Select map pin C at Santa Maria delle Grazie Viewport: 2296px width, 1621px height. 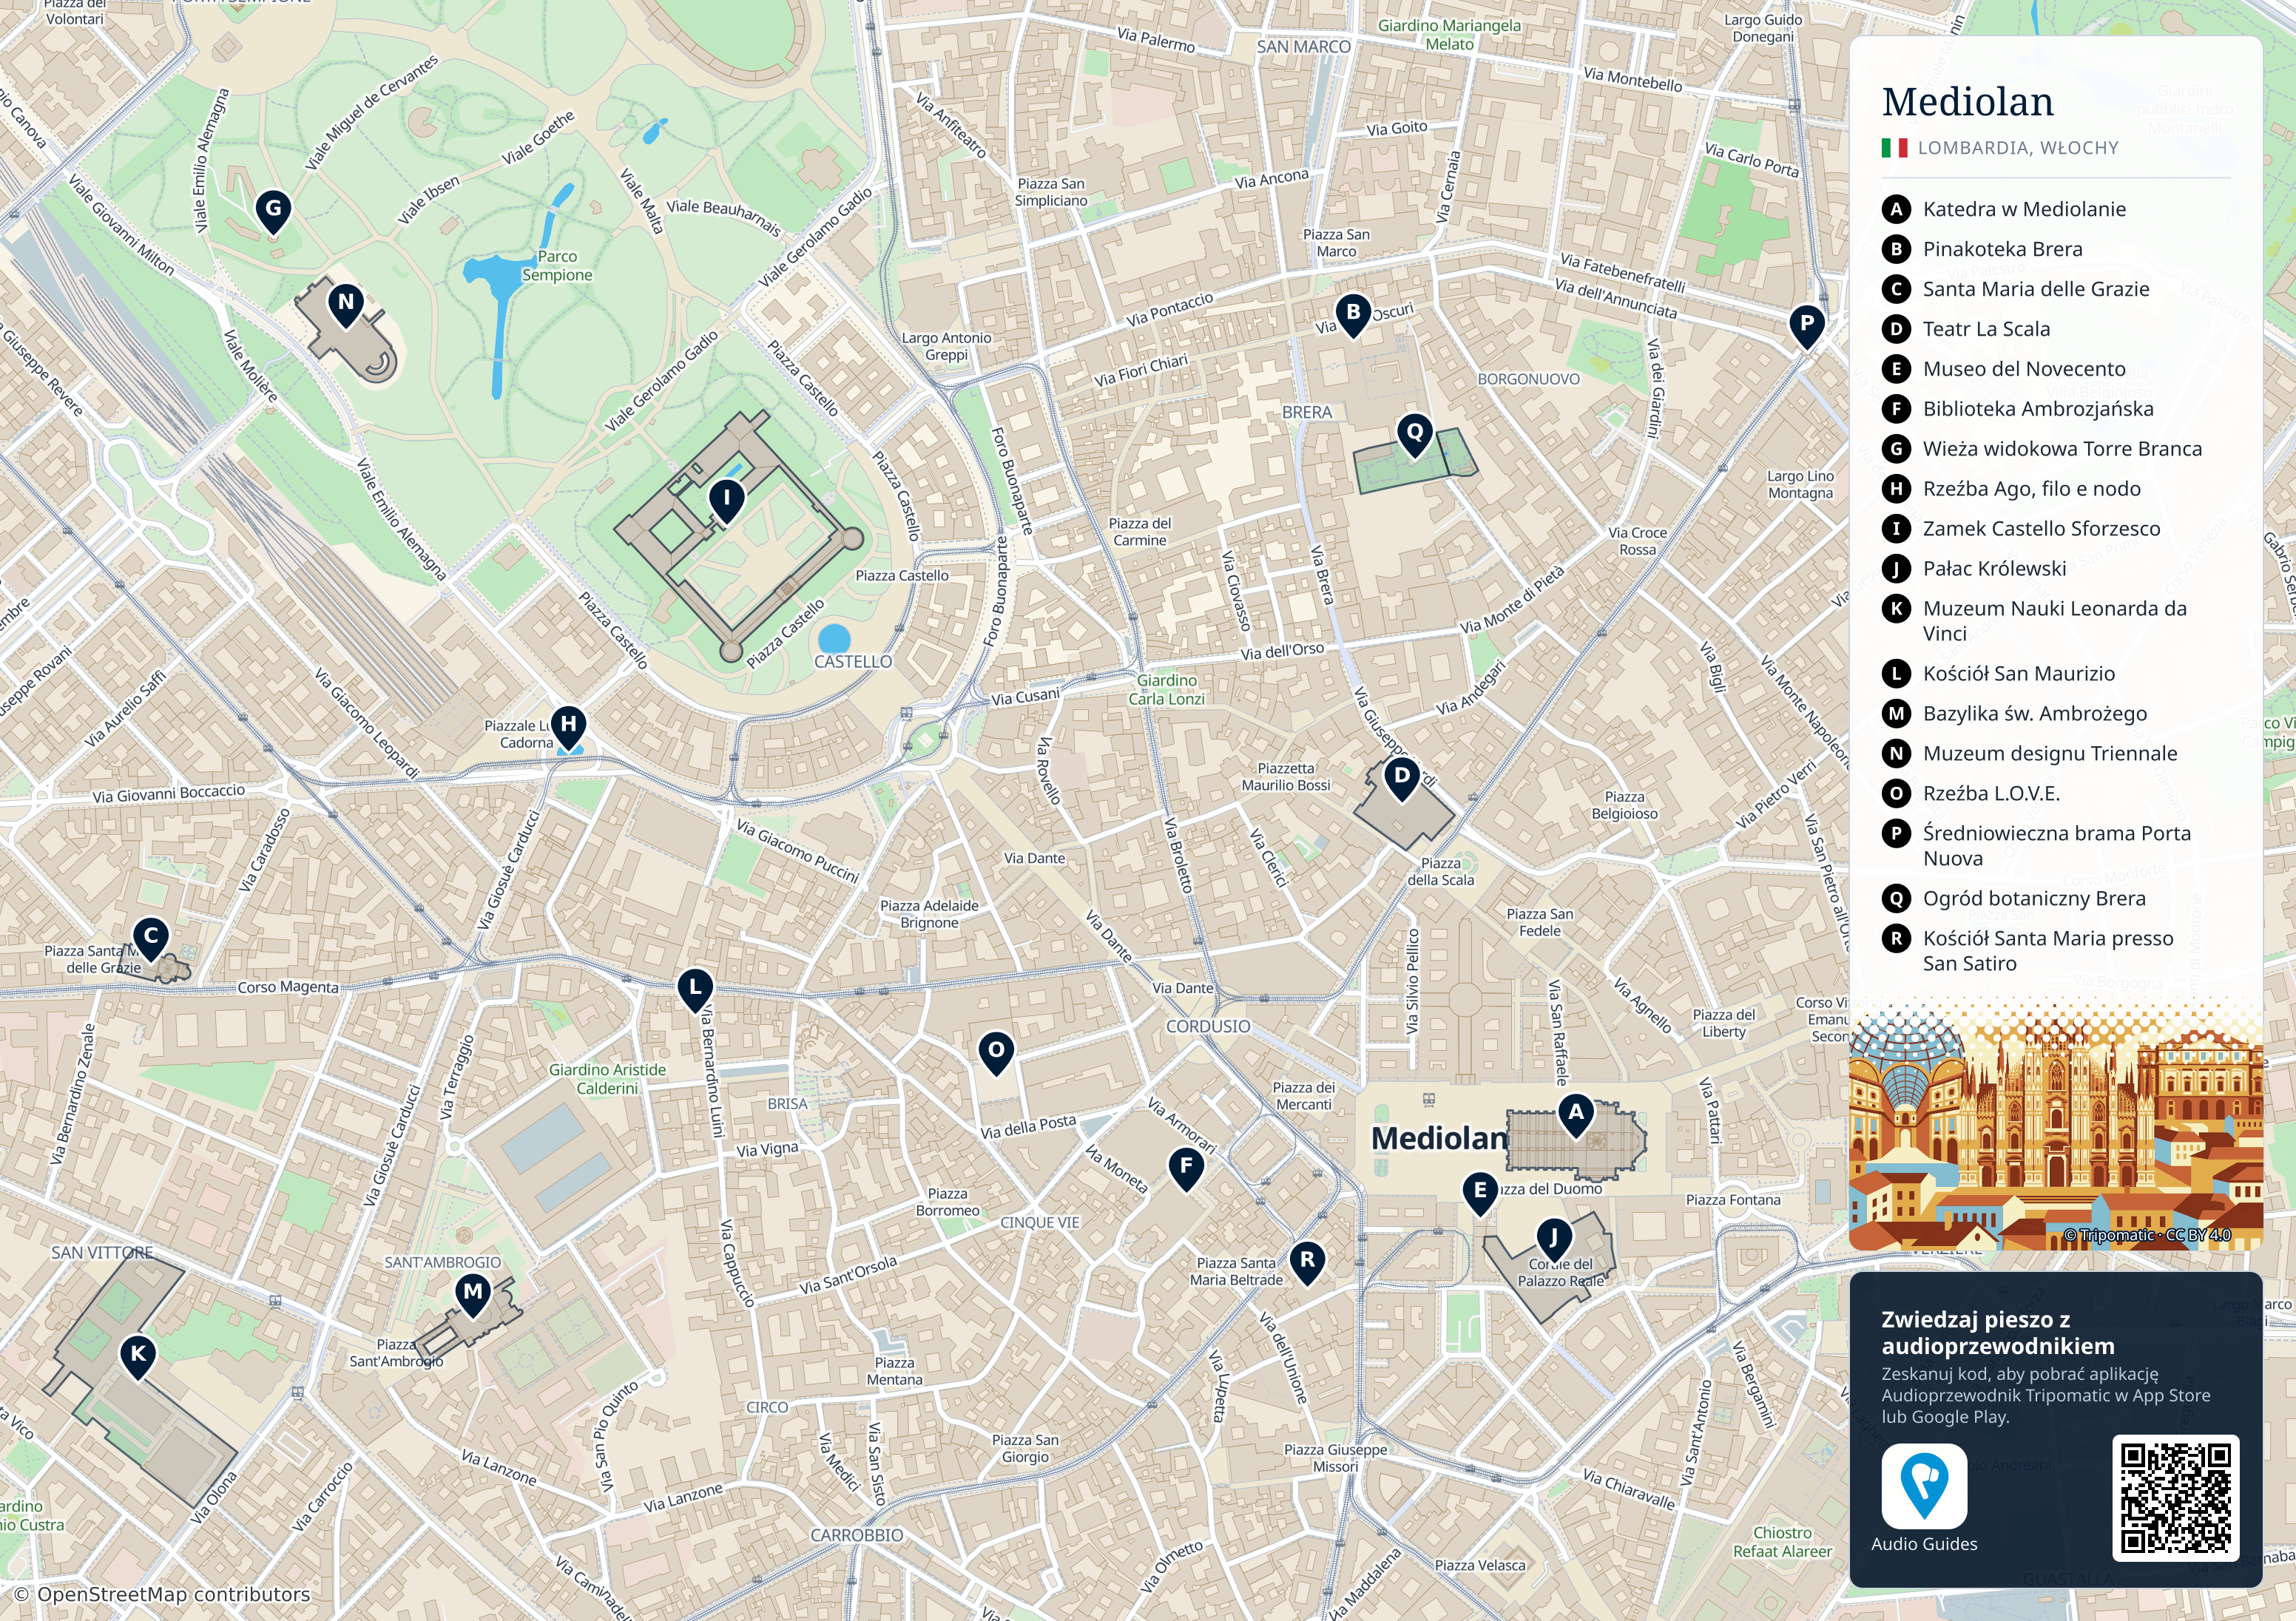pyautogui.click(x=151, y=940)
